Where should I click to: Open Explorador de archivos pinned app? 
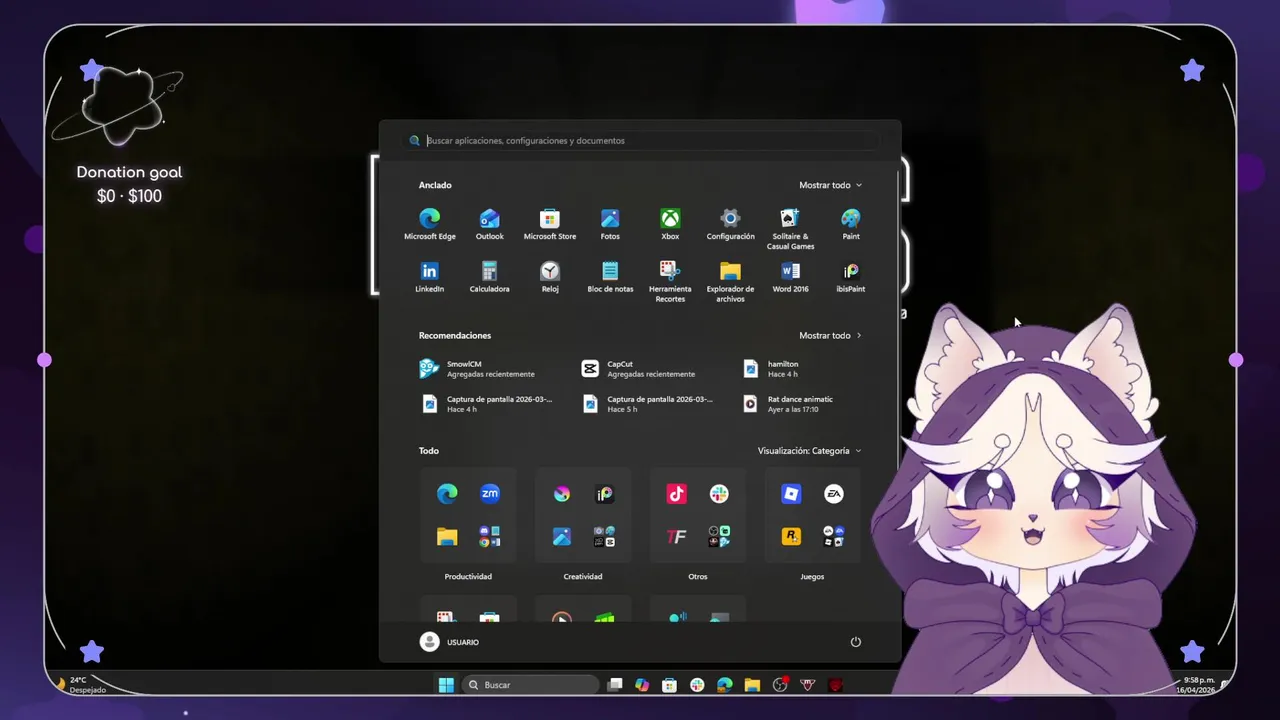[730, 282]
